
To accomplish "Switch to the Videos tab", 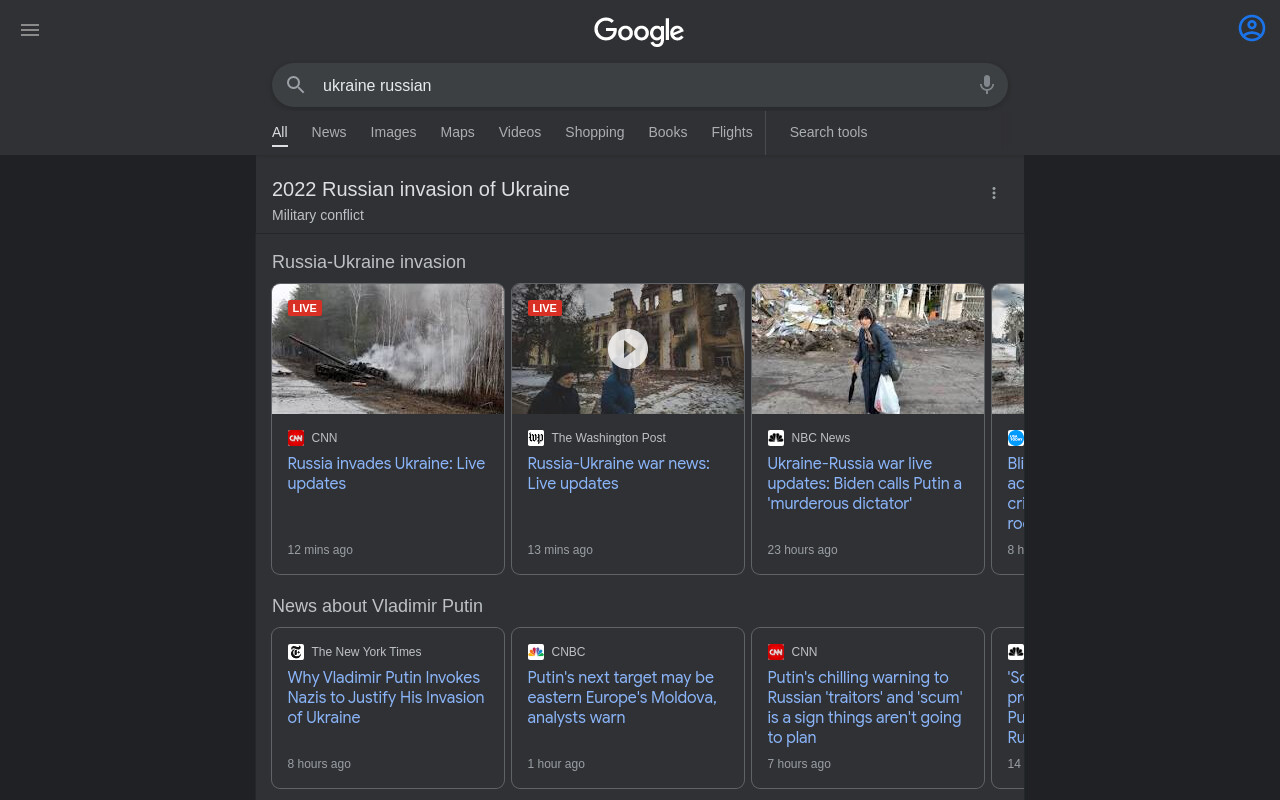I will [x=520, y=132].
